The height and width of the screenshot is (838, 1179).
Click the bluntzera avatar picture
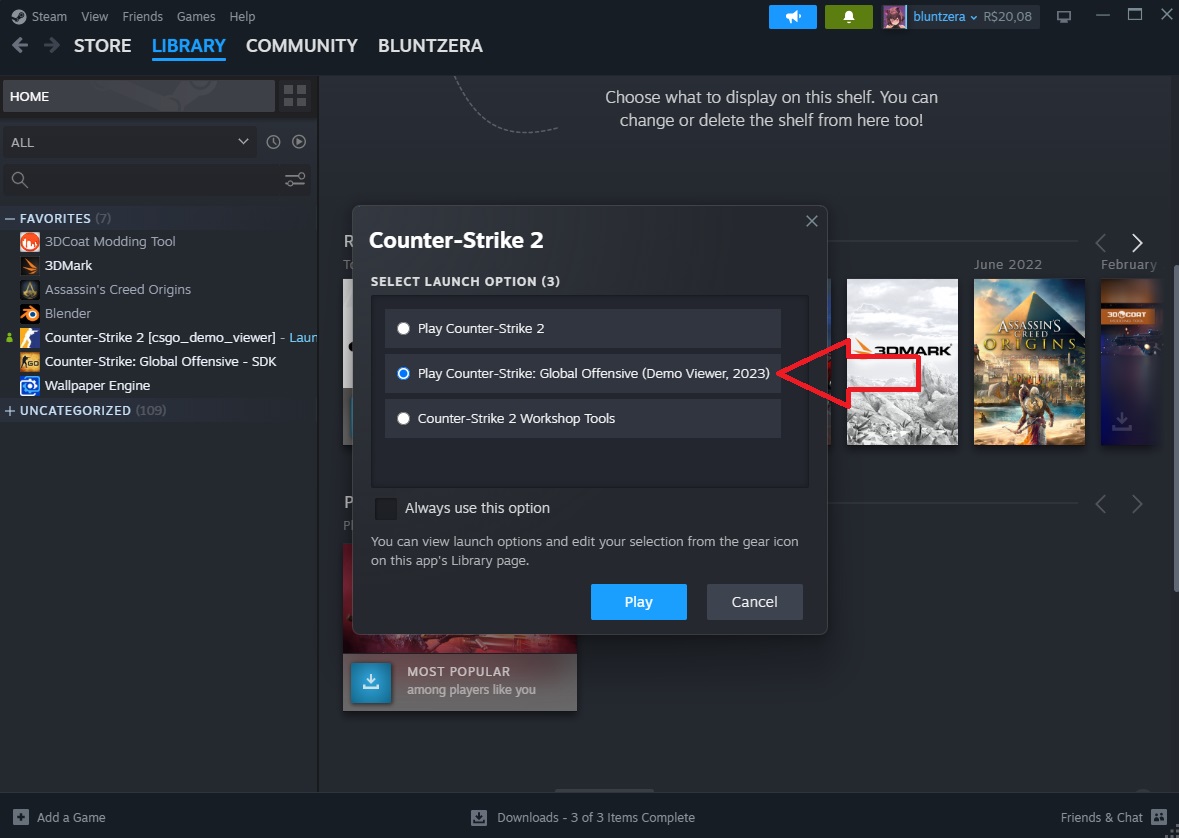(894, 17)
